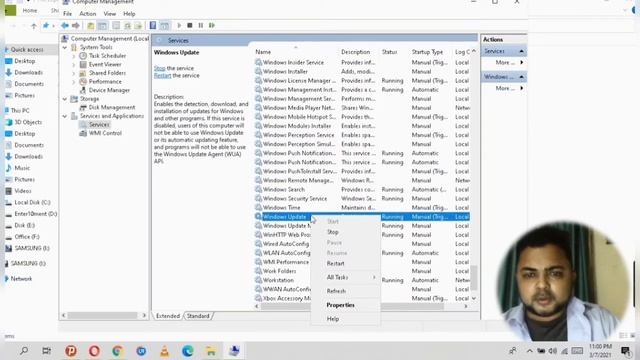This screenshot has height=360, width=640.
Task: Open All Tasks submenu
Action: [x=345, y=277]
